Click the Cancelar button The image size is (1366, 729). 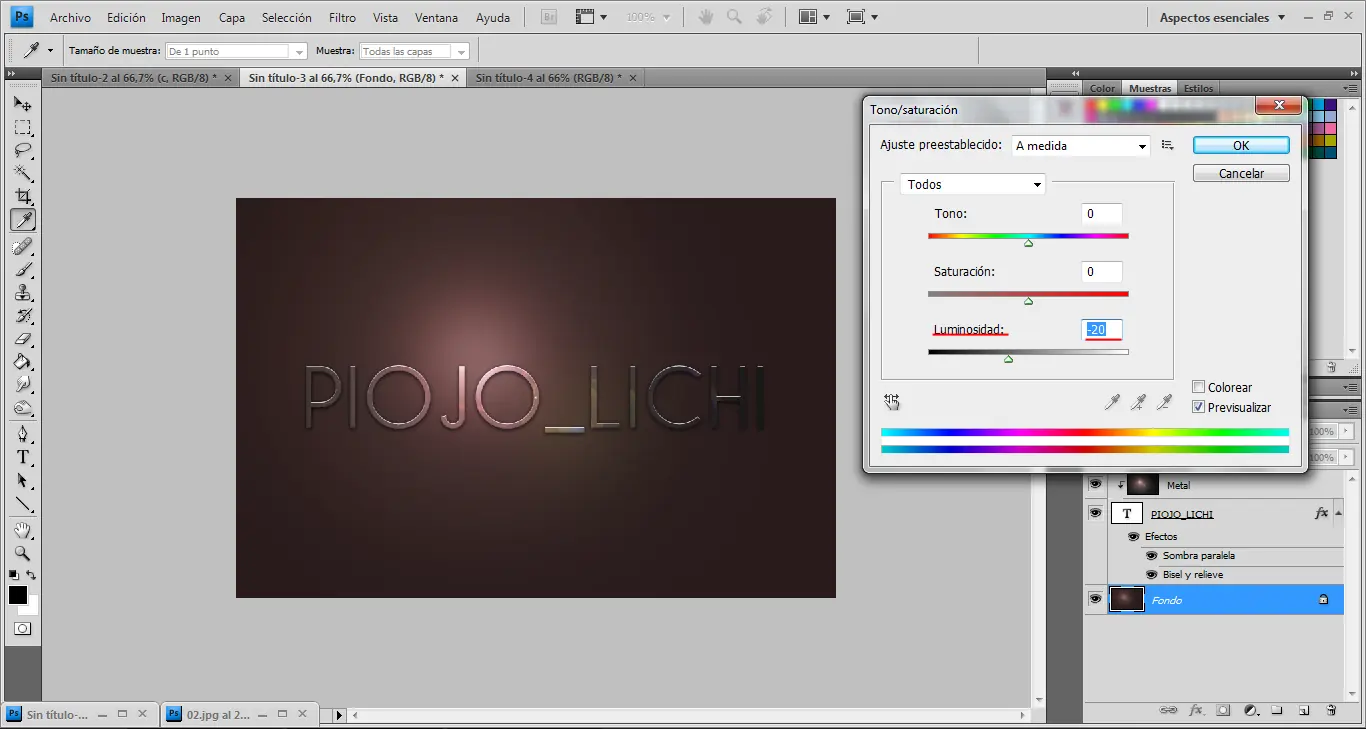tap(1241, 172)
